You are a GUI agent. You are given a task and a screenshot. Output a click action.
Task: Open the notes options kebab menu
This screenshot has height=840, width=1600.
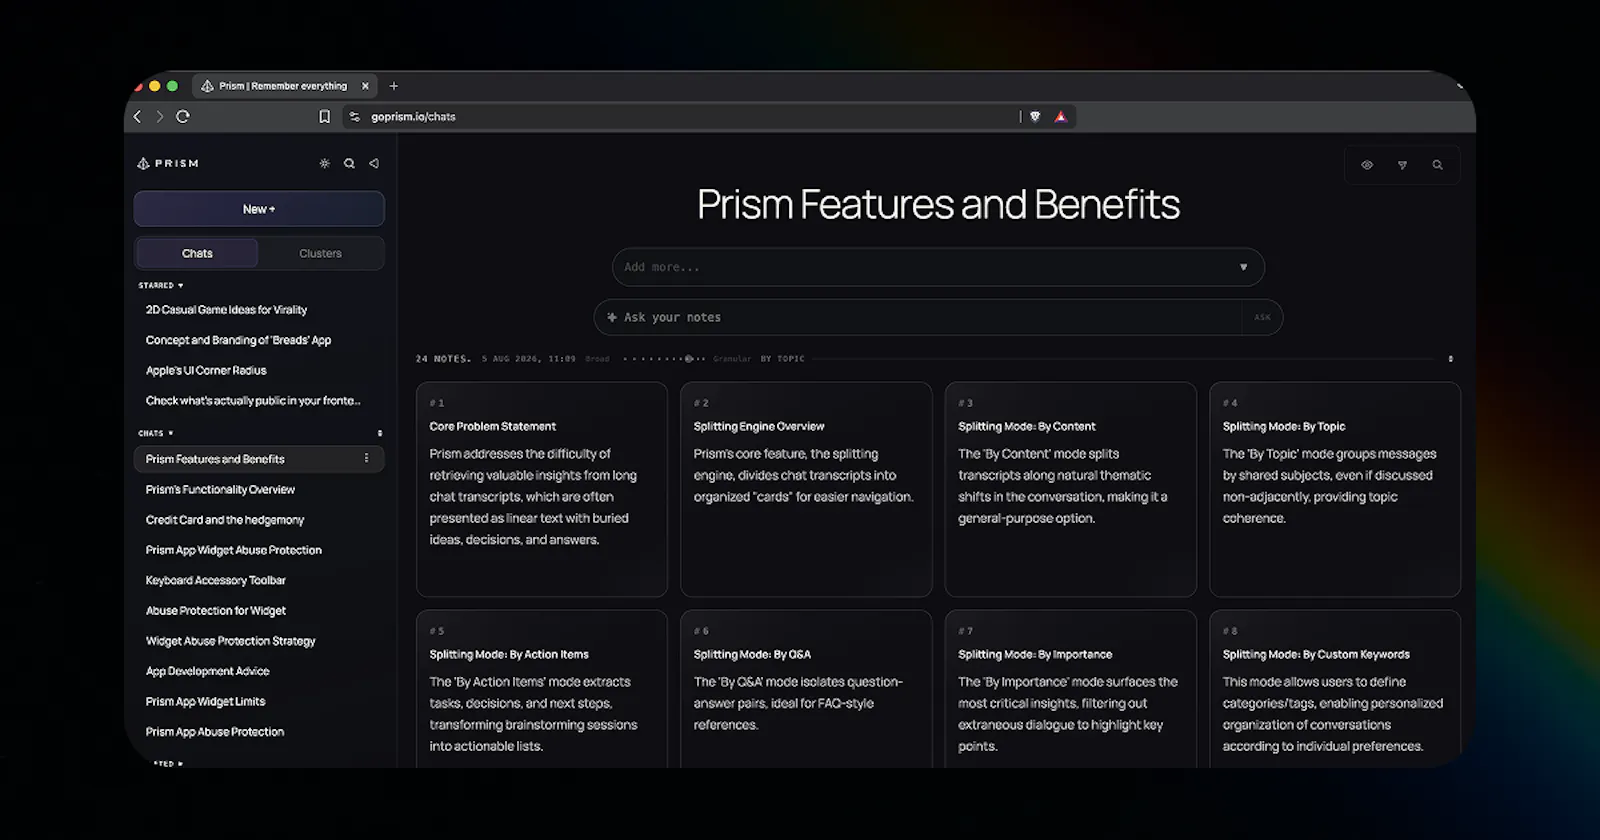(1450, 358)
